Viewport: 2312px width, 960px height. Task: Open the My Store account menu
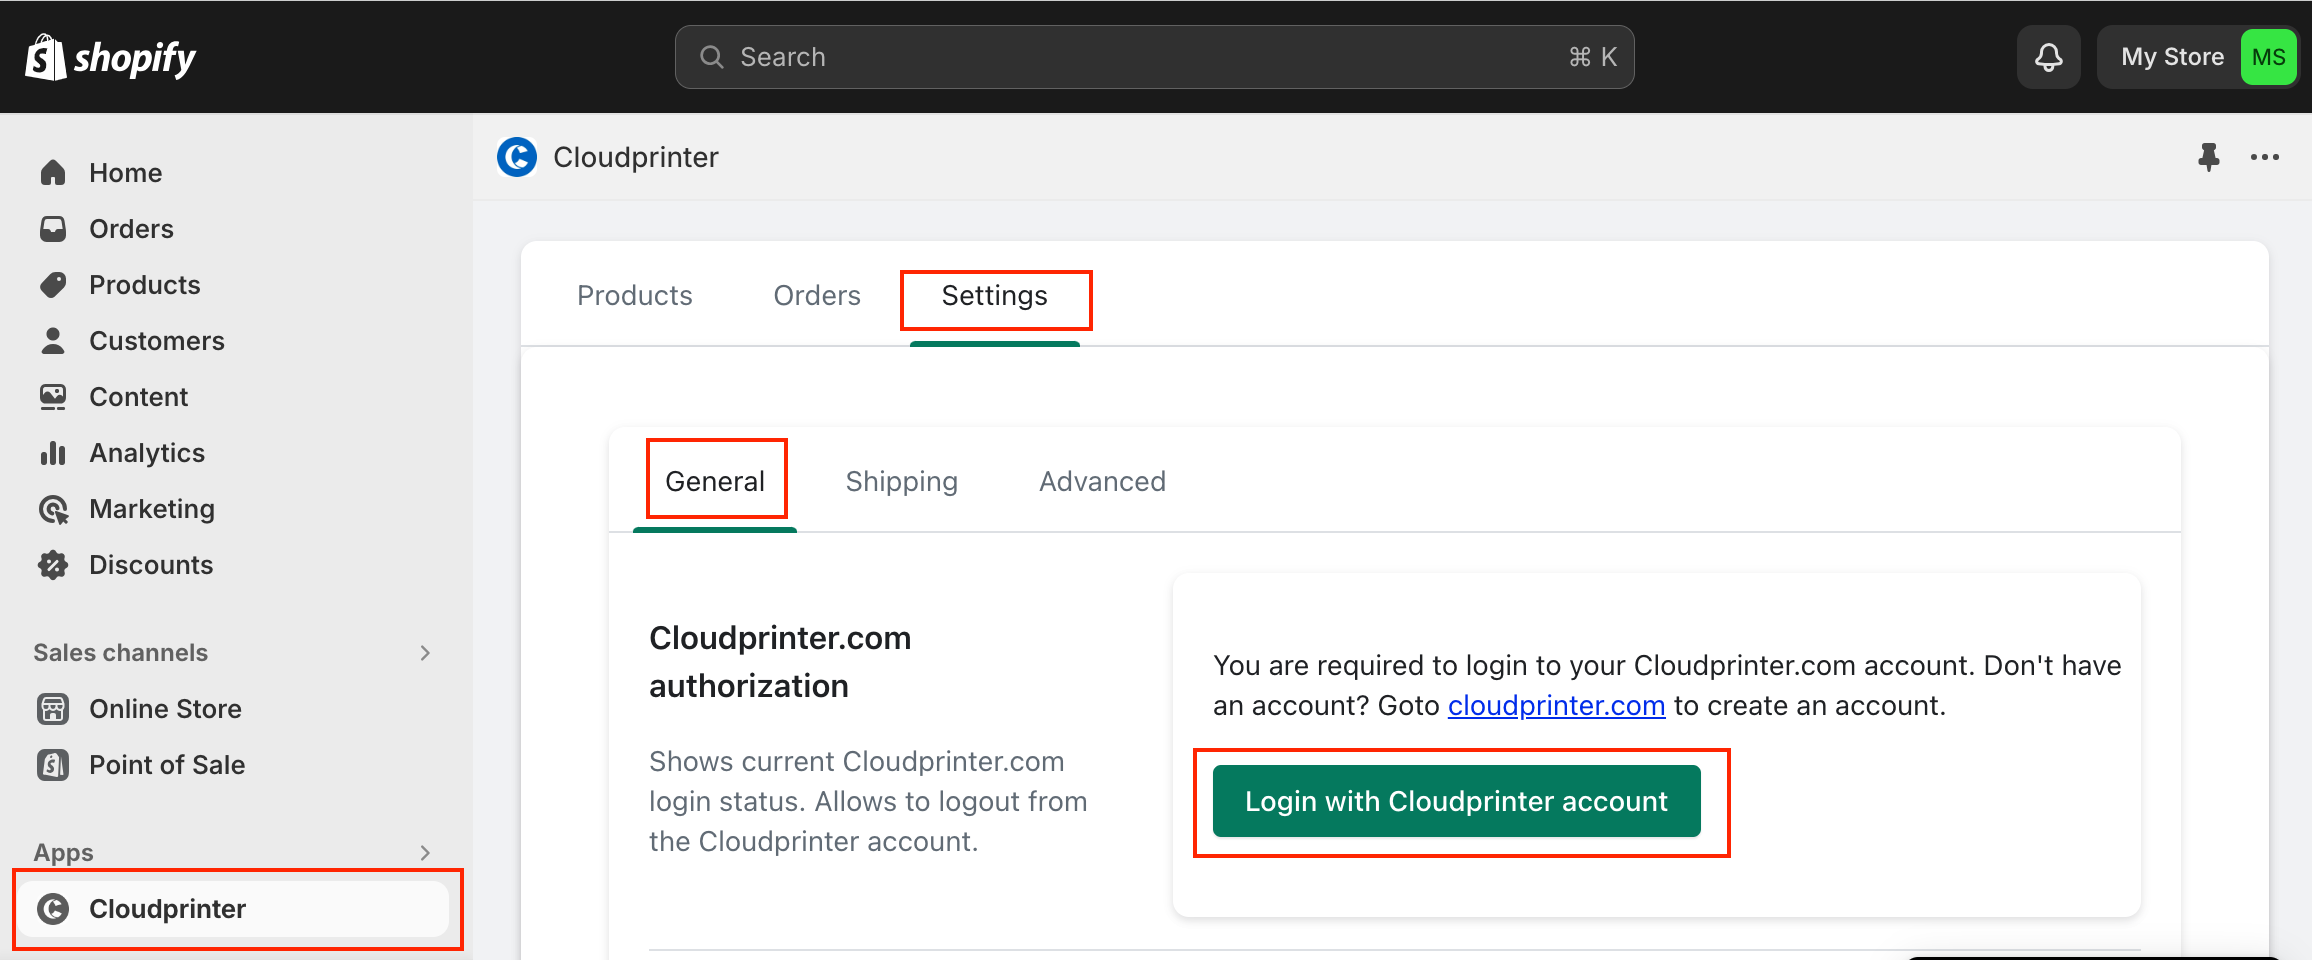(2198, 57)
